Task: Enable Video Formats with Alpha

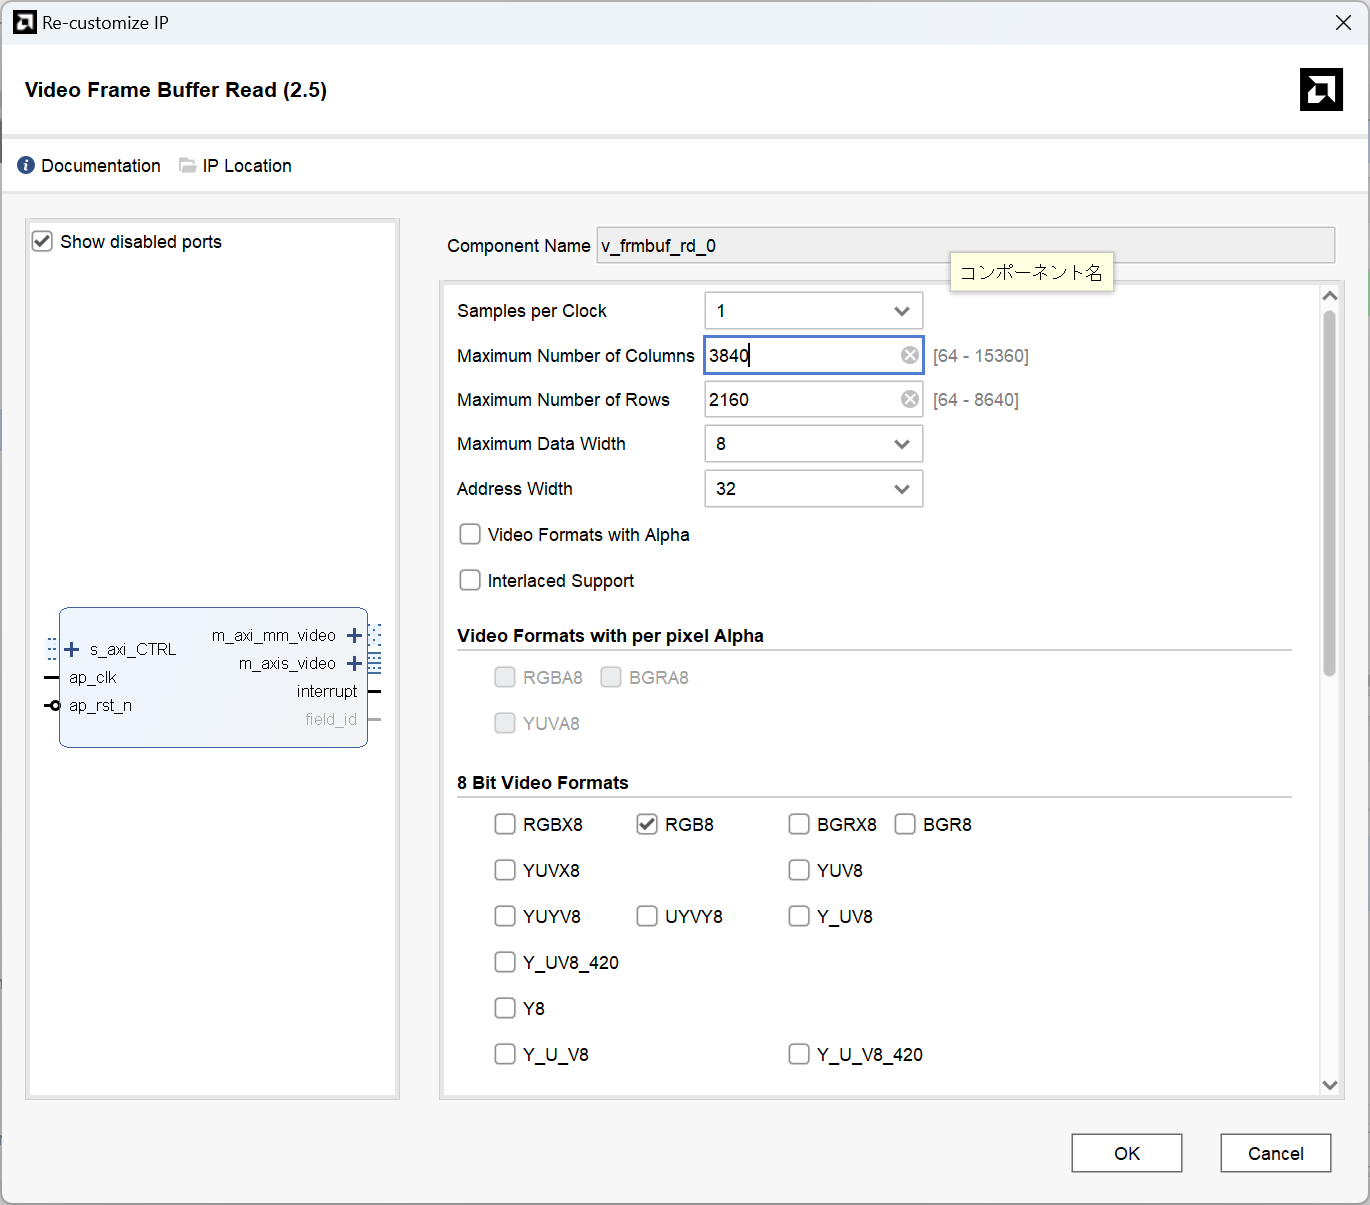Action: coord(470,535)
